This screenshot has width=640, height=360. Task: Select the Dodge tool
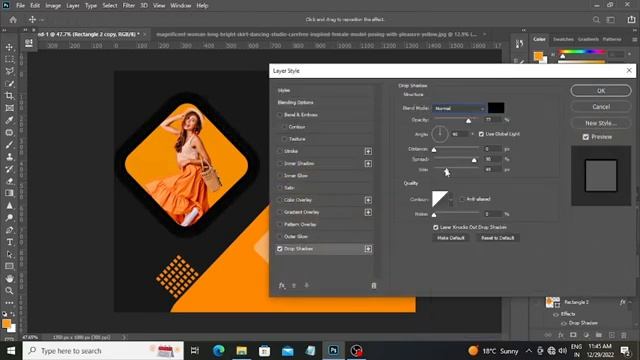(9, 218)
